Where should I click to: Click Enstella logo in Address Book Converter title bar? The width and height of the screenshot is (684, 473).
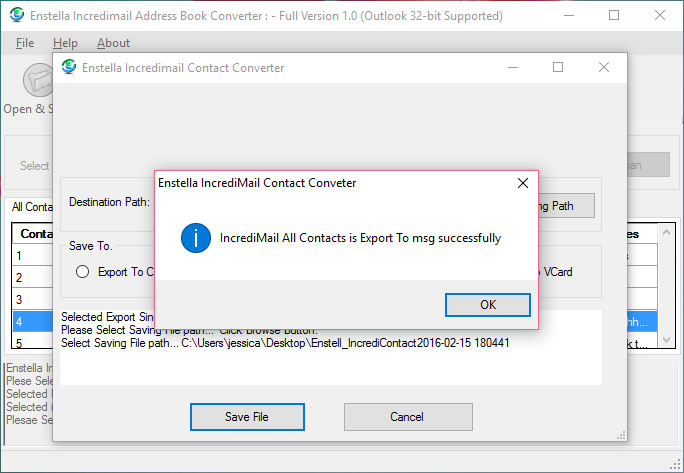(14, 15)
